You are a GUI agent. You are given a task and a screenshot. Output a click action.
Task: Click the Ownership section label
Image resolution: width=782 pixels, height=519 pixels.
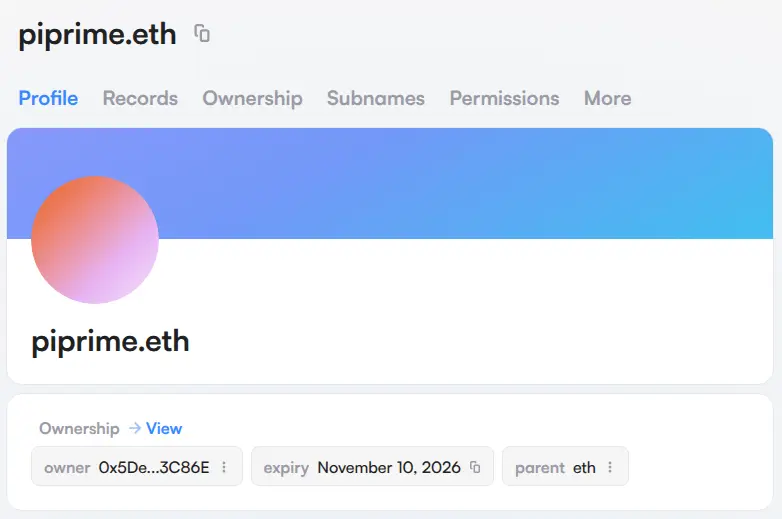79,428
